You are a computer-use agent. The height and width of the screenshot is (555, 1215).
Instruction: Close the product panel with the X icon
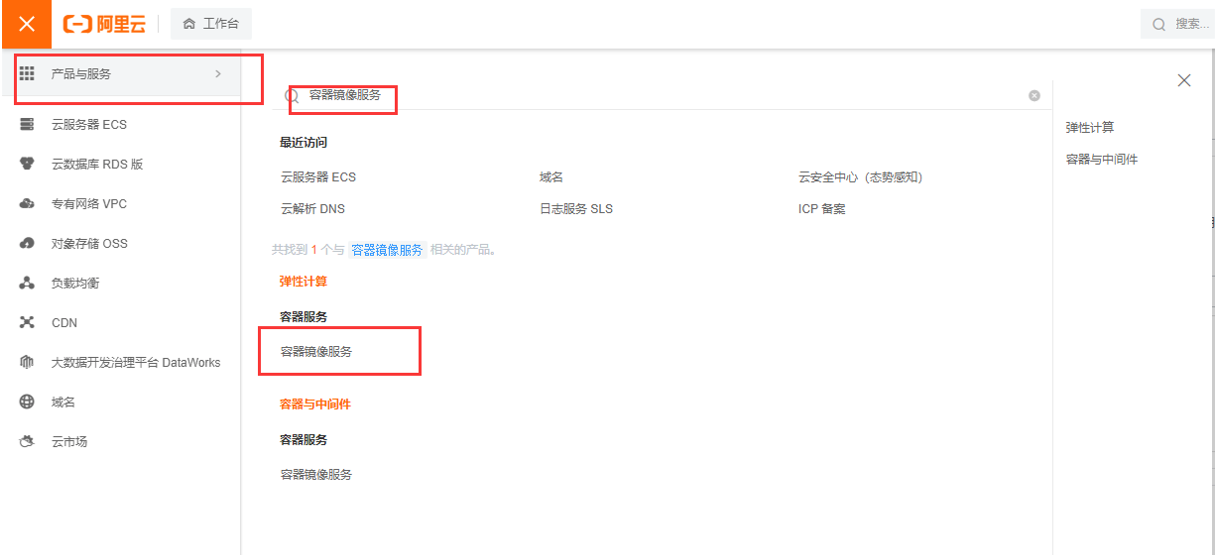click(1184, 81)
